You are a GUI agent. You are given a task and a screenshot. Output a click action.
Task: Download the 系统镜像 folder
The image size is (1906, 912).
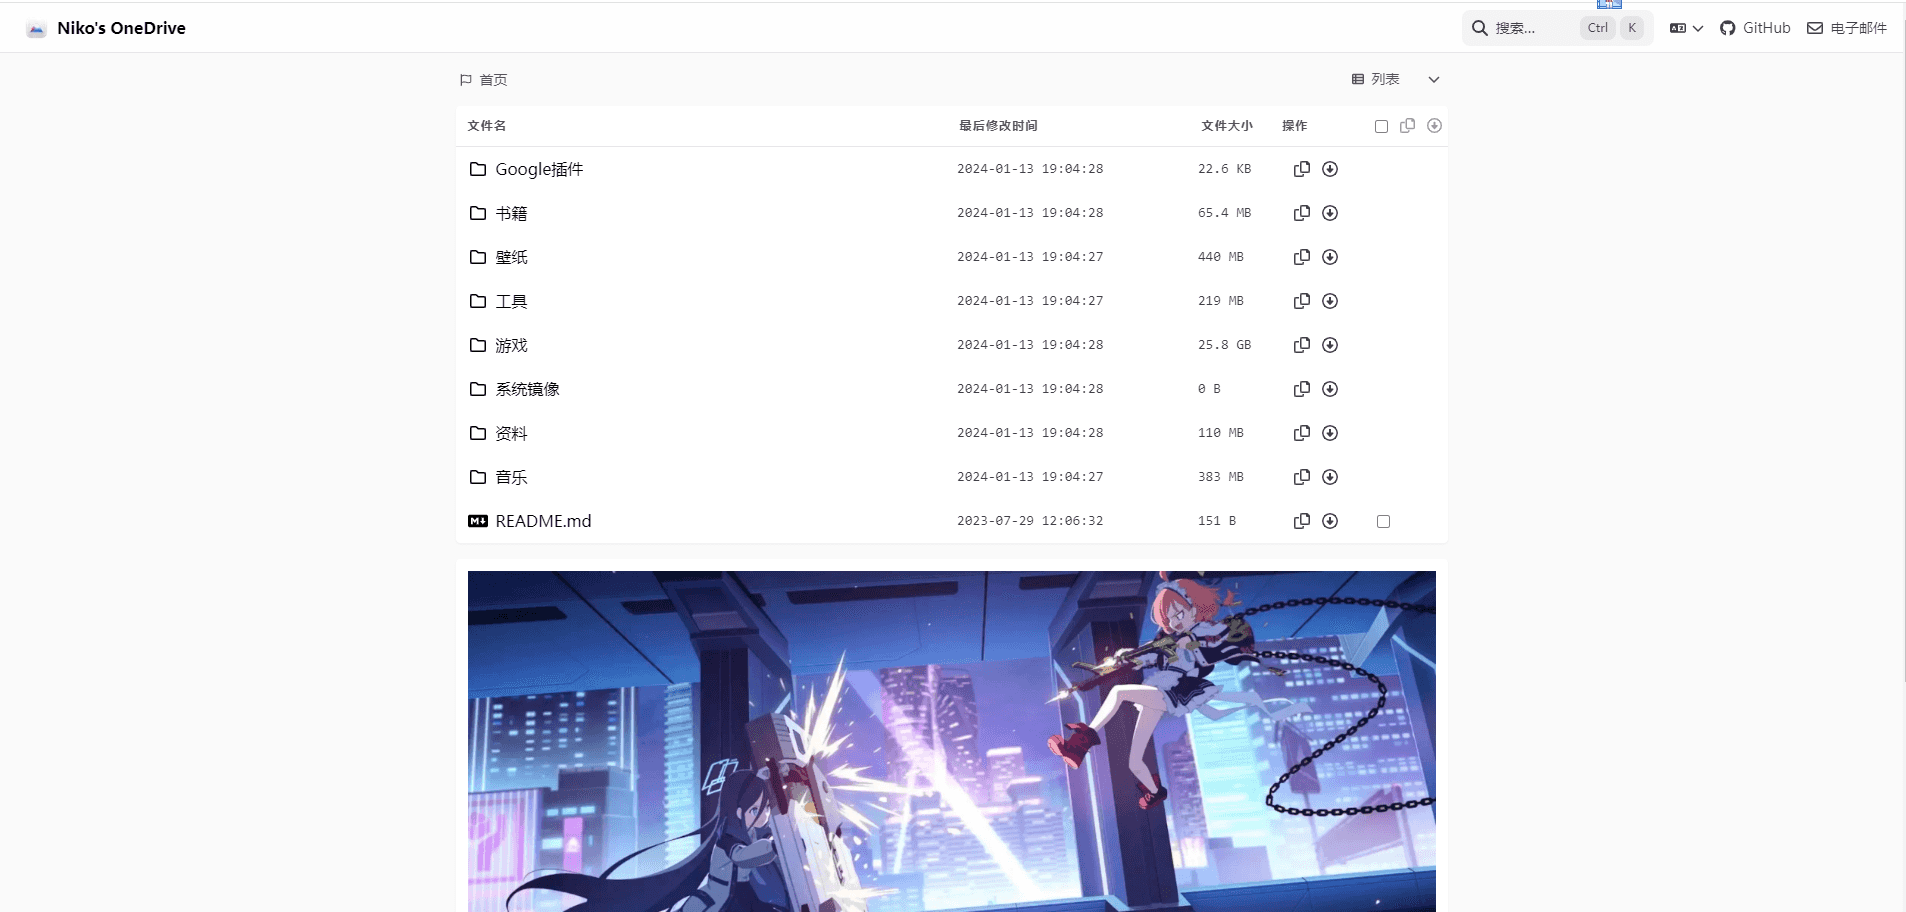coord(1330,389)
